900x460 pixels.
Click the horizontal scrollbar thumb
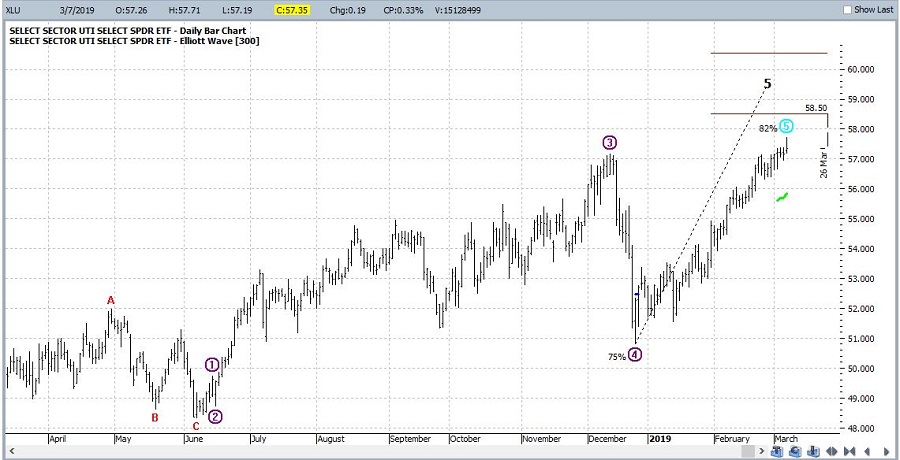coord(748,451)
